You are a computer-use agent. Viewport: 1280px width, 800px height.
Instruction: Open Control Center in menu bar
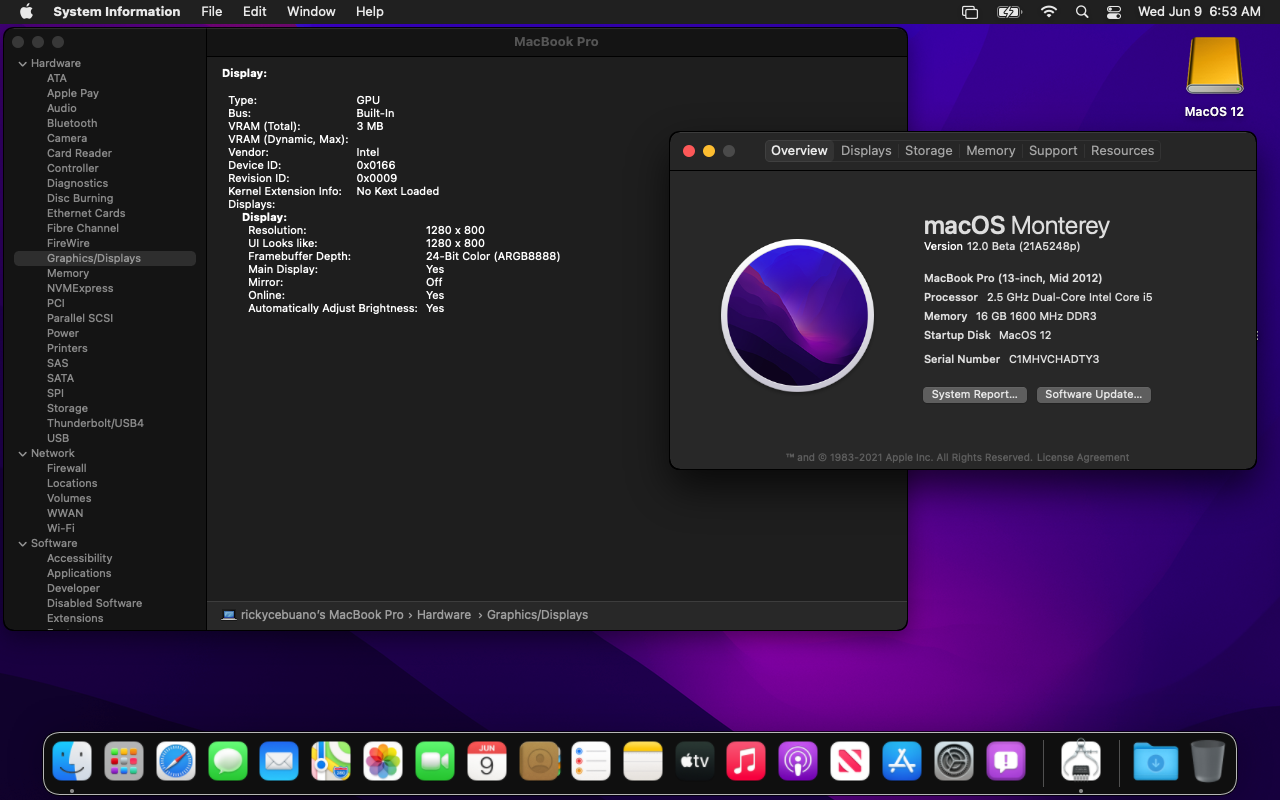[x=1114, y=12]
